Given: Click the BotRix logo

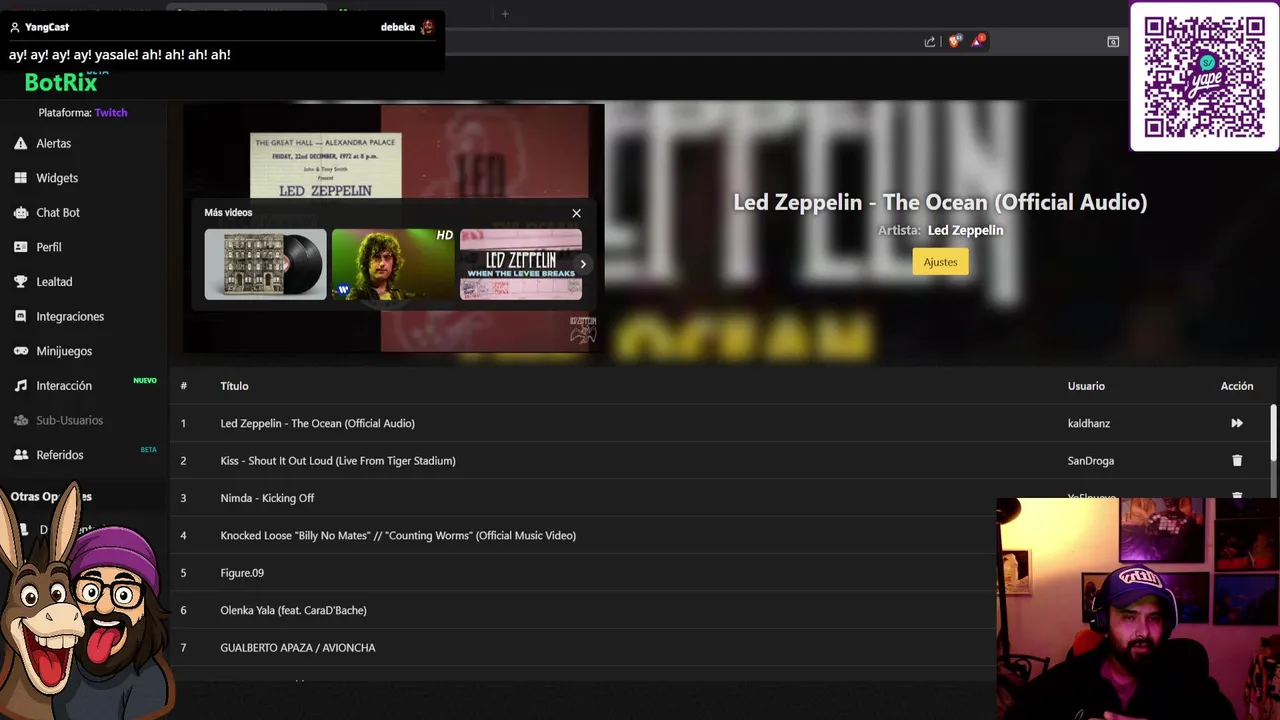Looking at the screenshot, I should point(61,82).
